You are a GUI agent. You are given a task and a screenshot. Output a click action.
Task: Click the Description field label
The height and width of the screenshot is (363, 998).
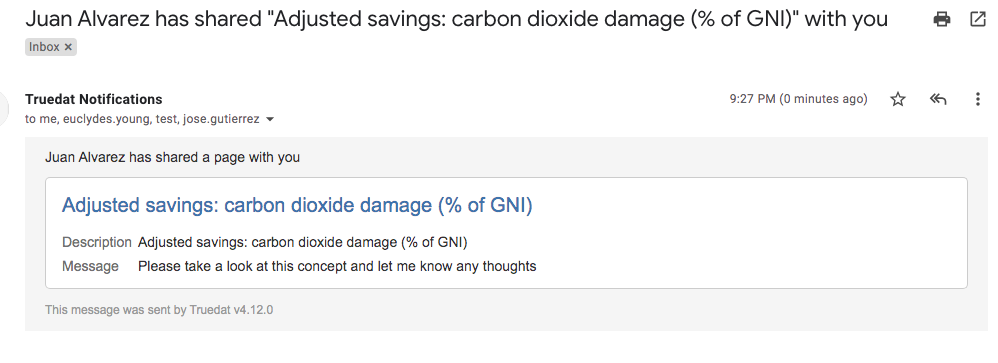[97, 243]
